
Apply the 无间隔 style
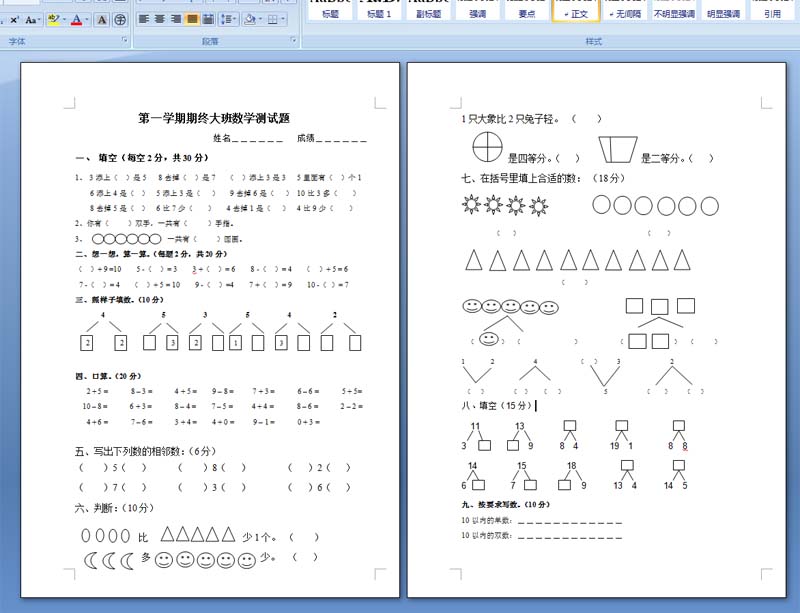coord(625,10)
